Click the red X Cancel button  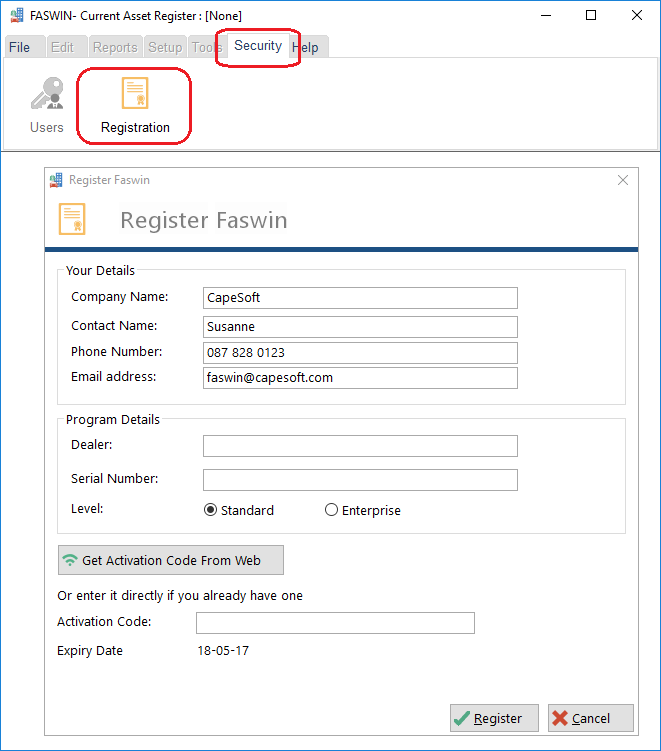coord(591,718)
